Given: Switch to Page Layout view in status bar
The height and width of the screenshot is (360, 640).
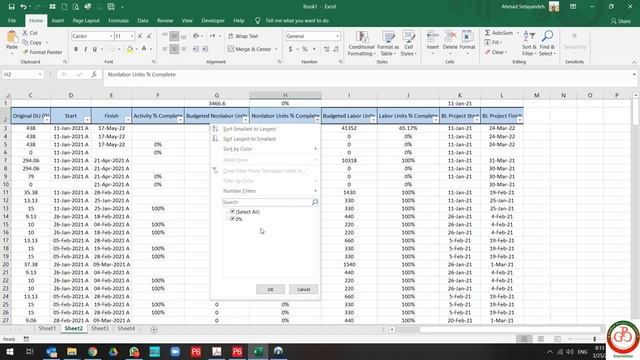Looking at the screenshot, I should (540, 339).
